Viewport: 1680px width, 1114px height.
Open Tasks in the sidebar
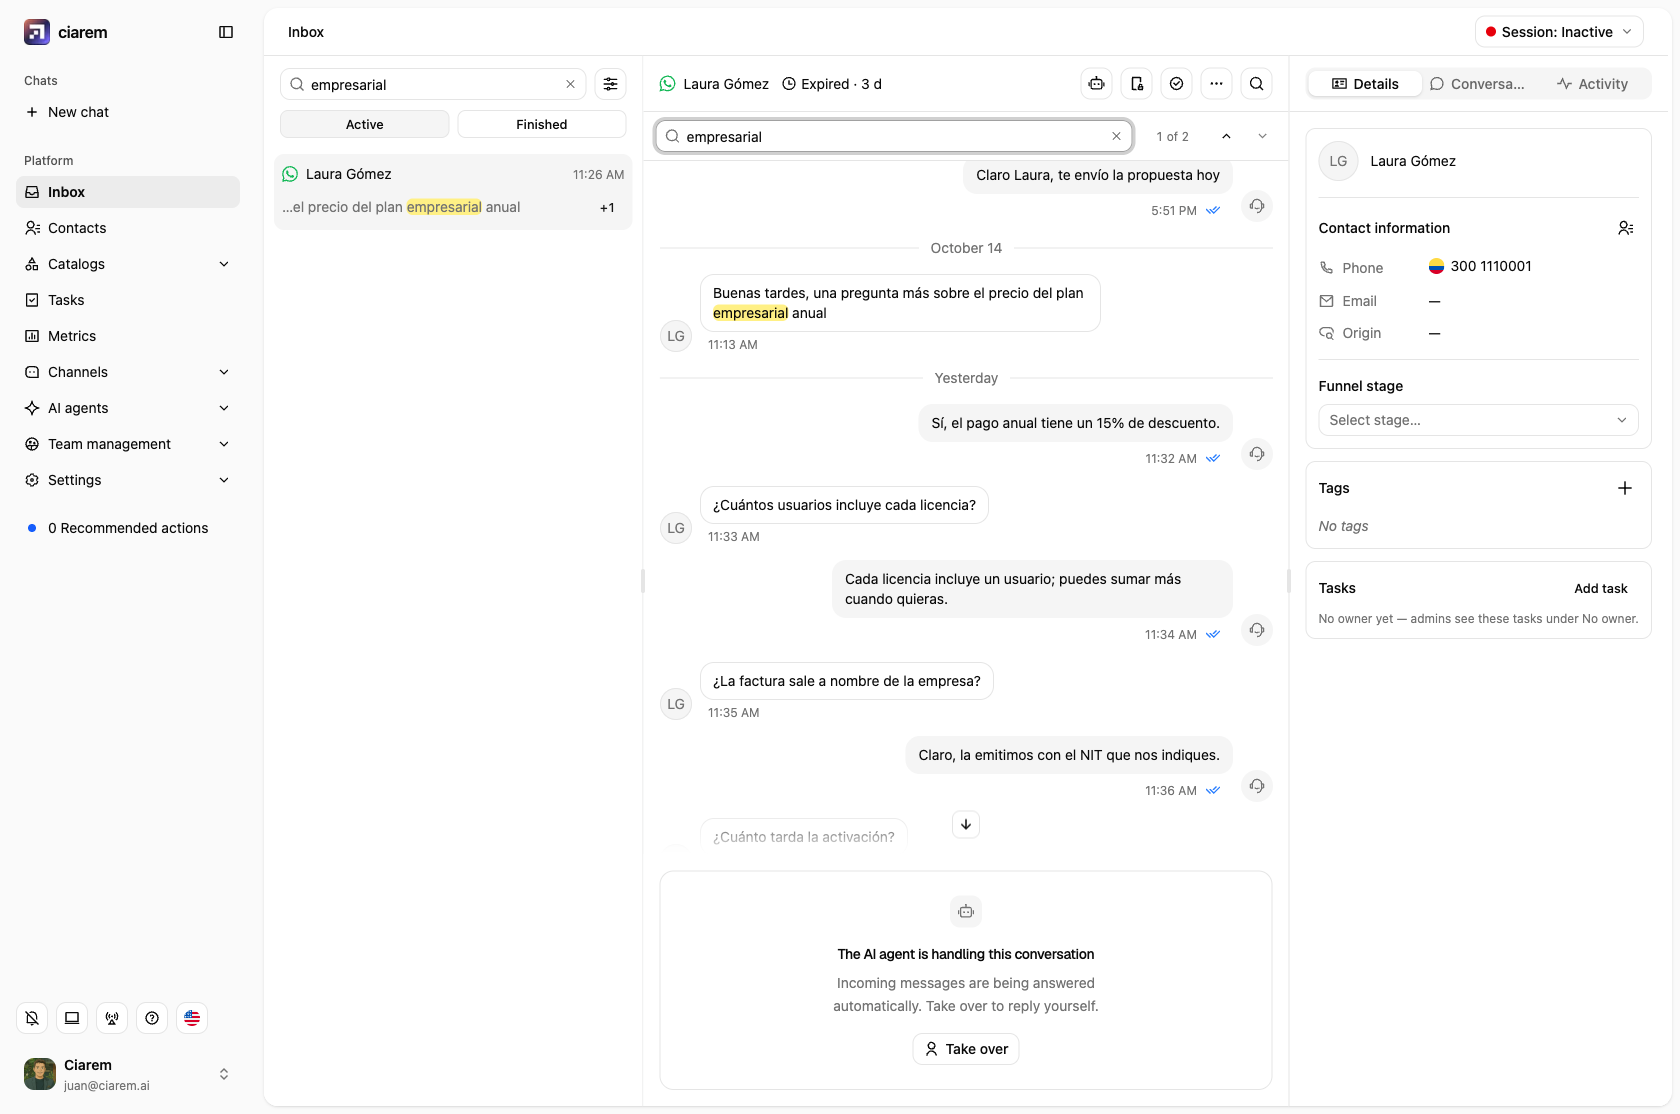(x=128, y=300)
